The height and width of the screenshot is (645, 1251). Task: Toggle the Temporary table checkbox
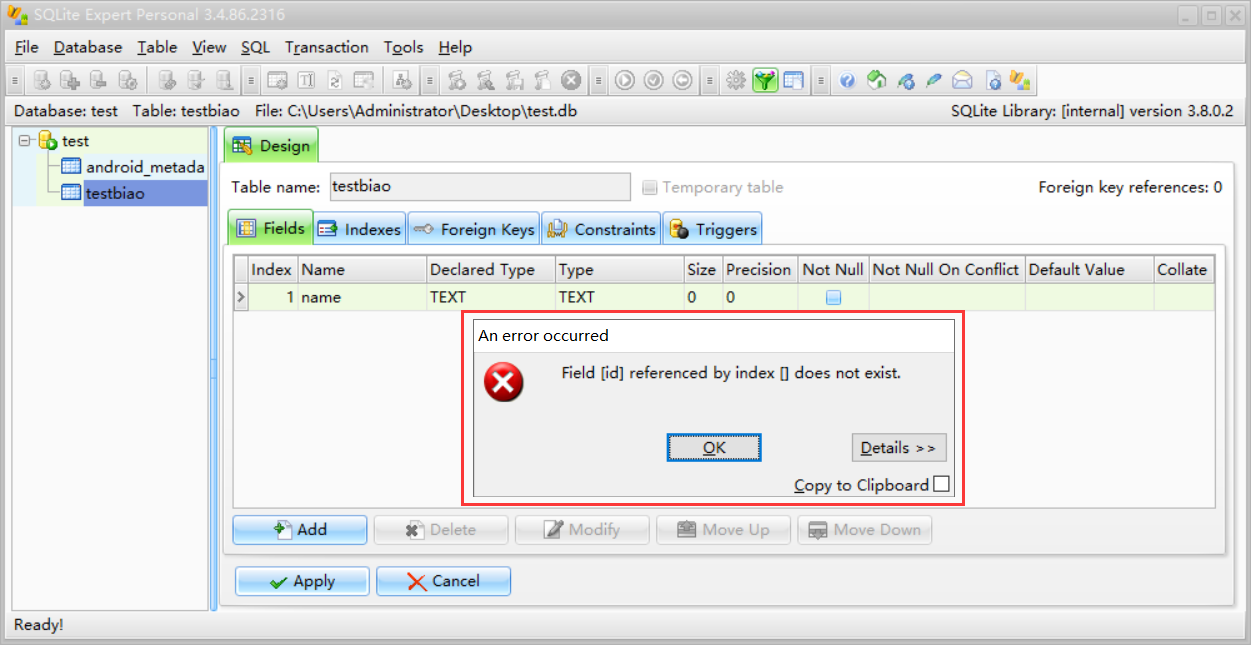tap(650, 187)
